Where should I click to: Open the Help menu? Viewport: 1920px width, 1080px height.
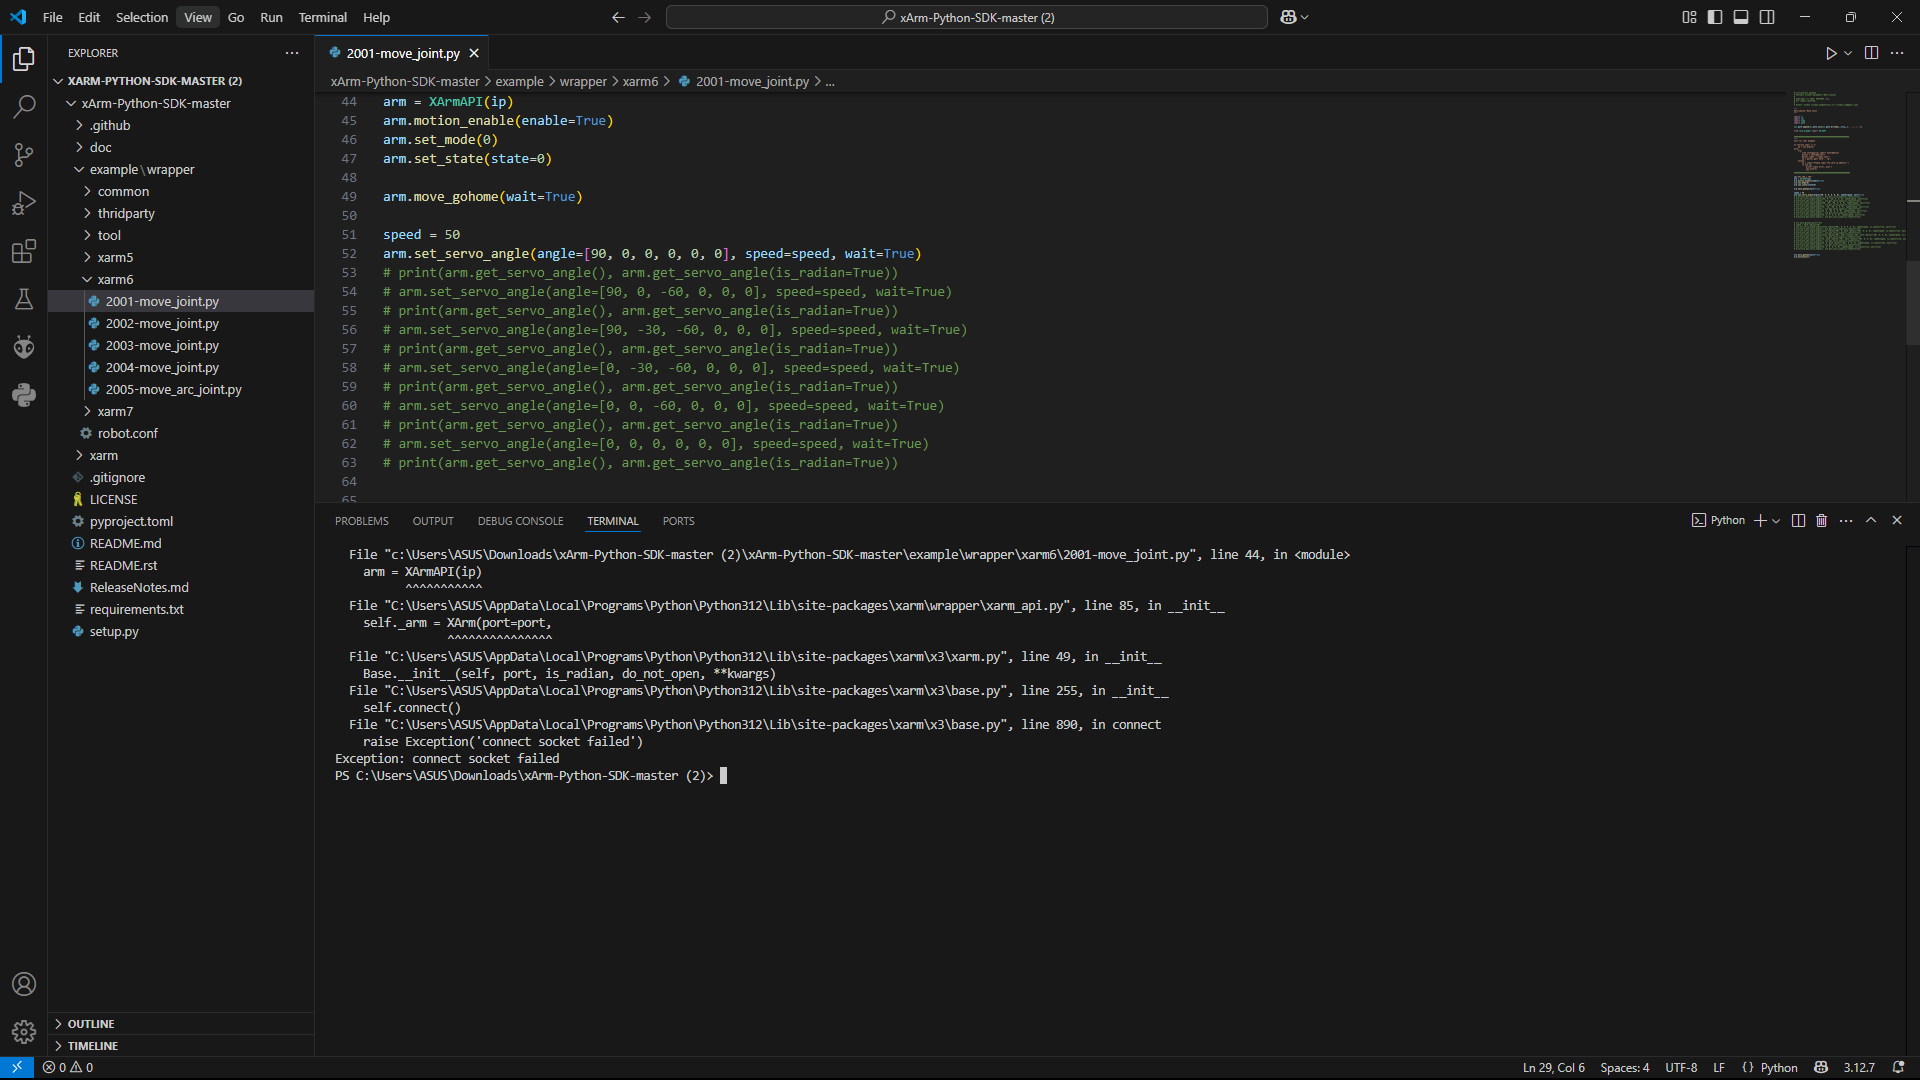[x=376, y=17]
